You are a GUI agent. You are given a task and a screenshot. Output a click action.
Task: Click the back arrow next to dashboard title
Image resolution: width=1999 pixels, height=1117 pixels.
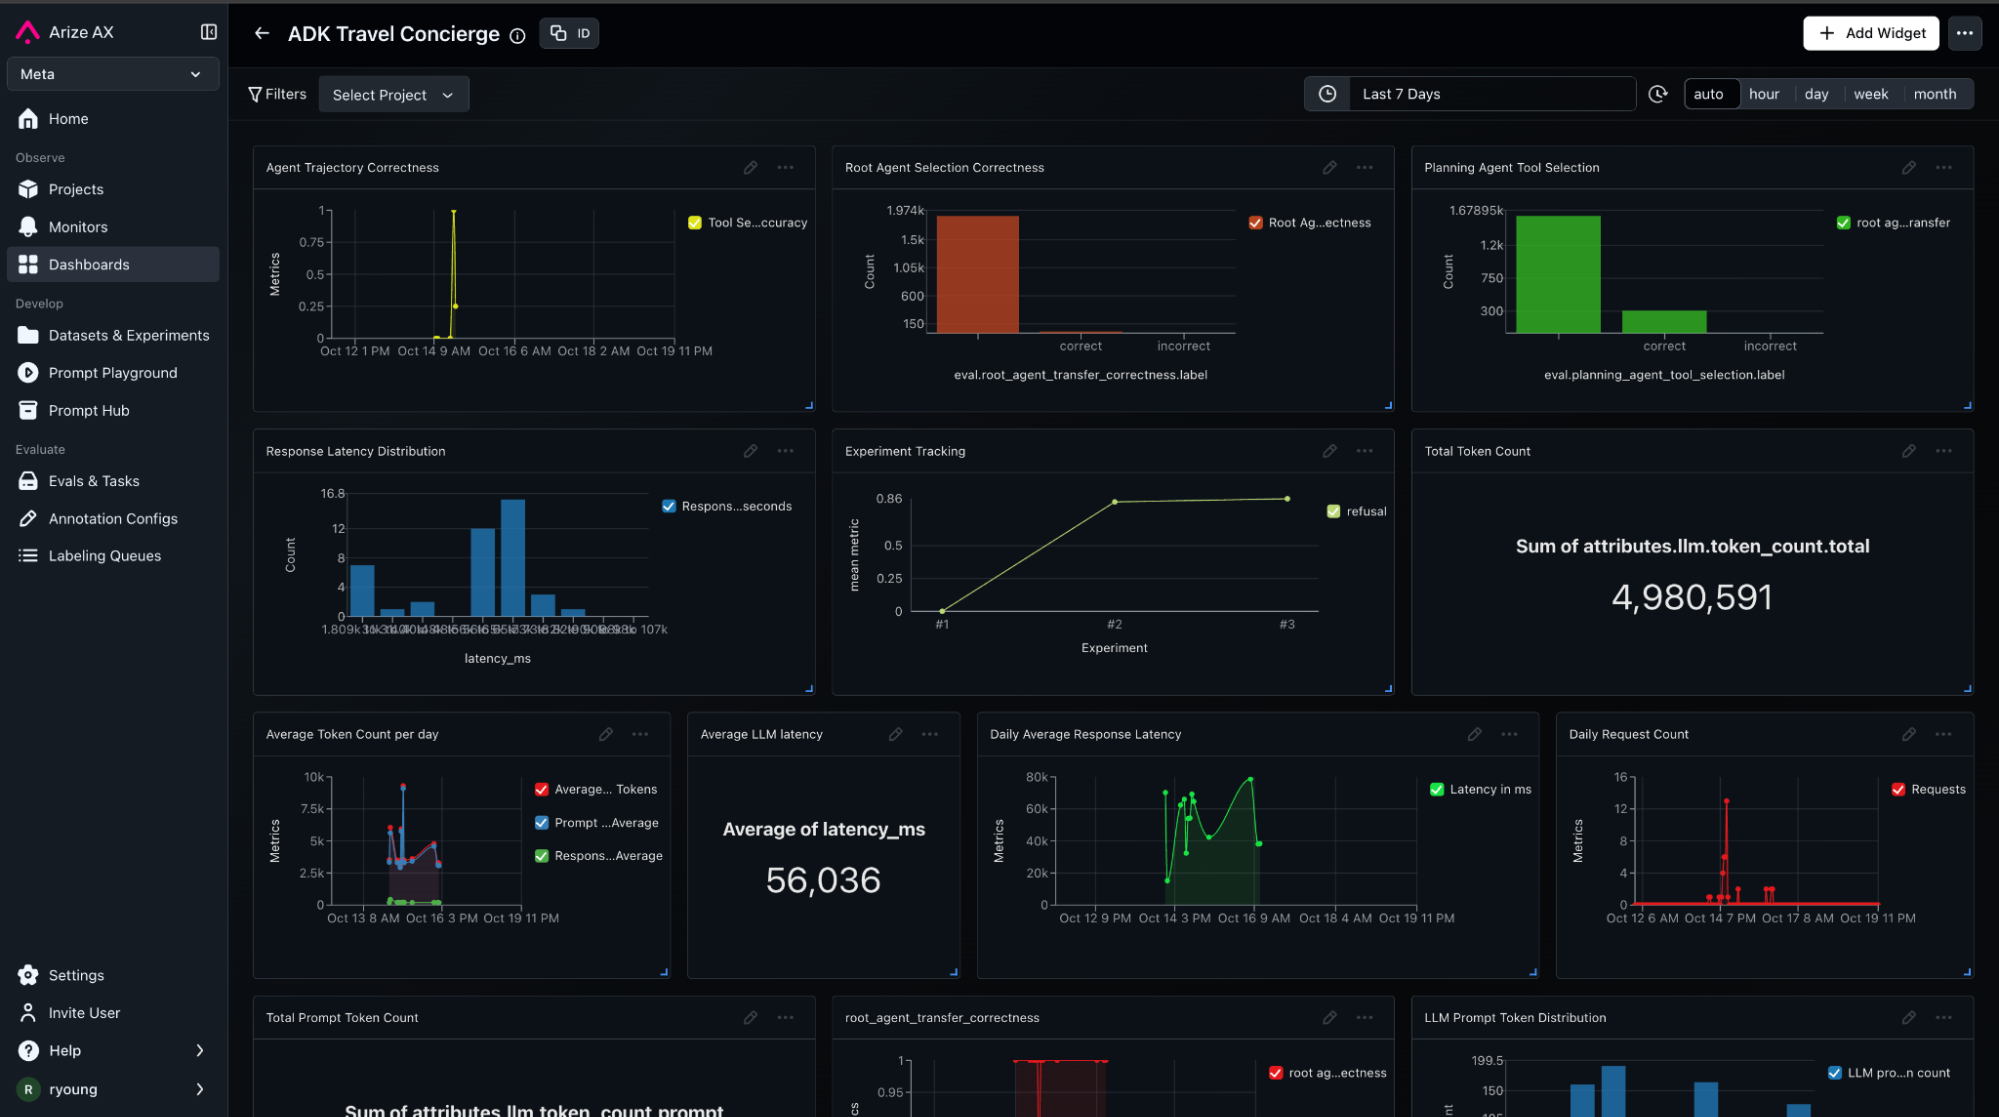pos(262,33)
